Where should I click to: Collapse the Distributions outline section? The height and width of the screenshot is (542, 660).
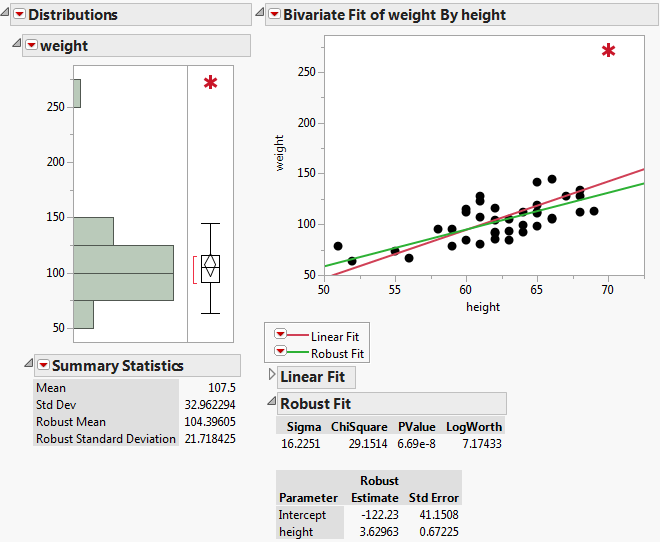tap(6, 15)
